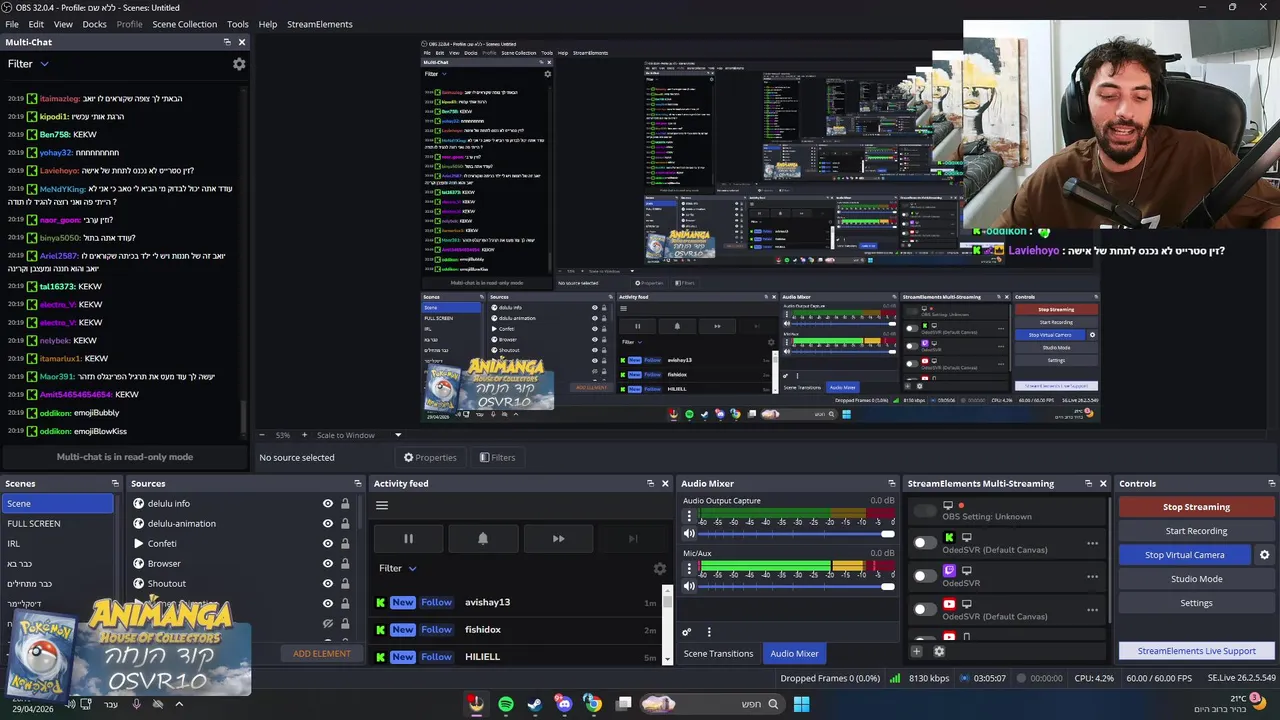This screenshot has width=1280, height=720.
Task: Open the Docks menu
Action: 94,24
